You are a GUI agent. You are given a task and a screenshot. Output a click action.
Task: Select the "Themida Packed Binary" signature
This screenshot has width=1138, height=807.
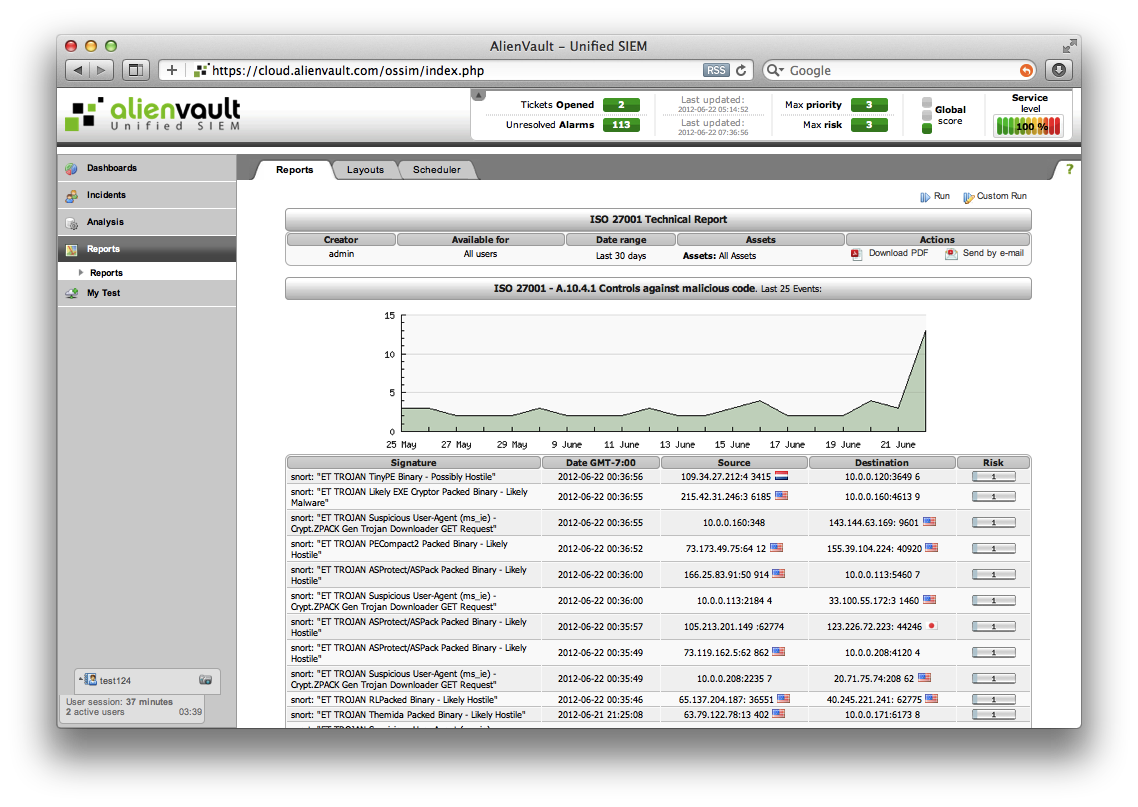(408, 715)
